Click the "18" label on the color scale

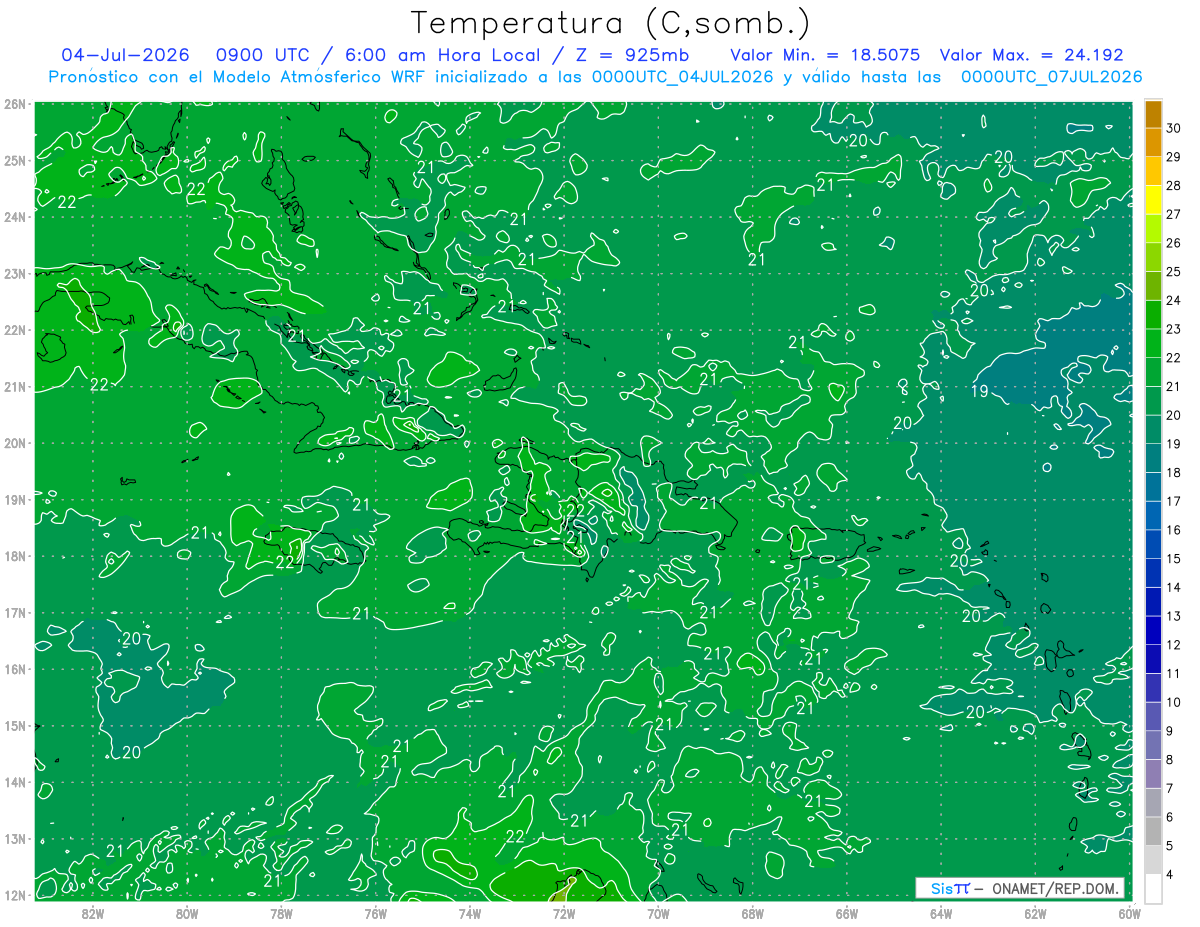[1175, 473]
